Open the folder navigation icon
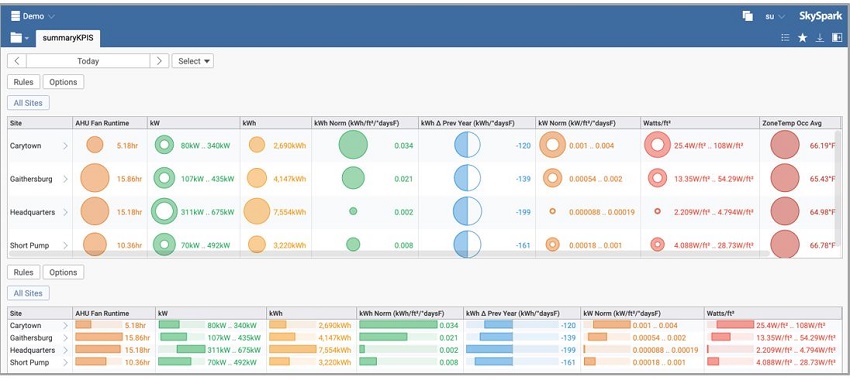 pos(16,38)
